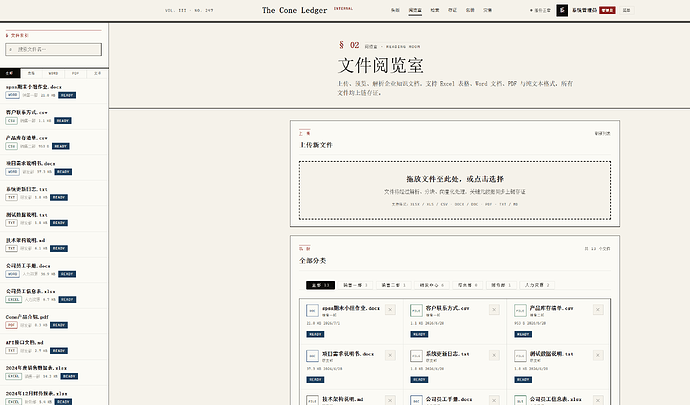
Task: Click file icon on 产品库存清单.csv card
Action: (520, 310)
